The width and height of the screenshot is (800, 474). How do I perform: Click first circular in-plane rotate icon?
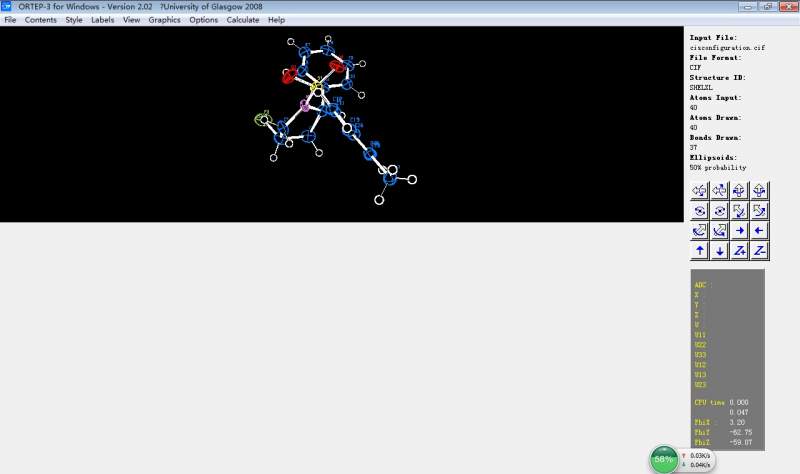tap(699, 210)
